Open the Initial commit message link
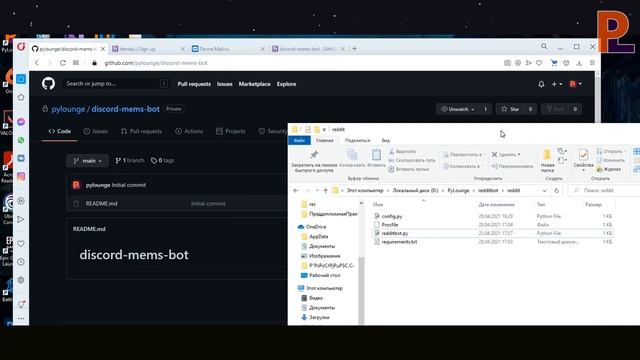 129,185
